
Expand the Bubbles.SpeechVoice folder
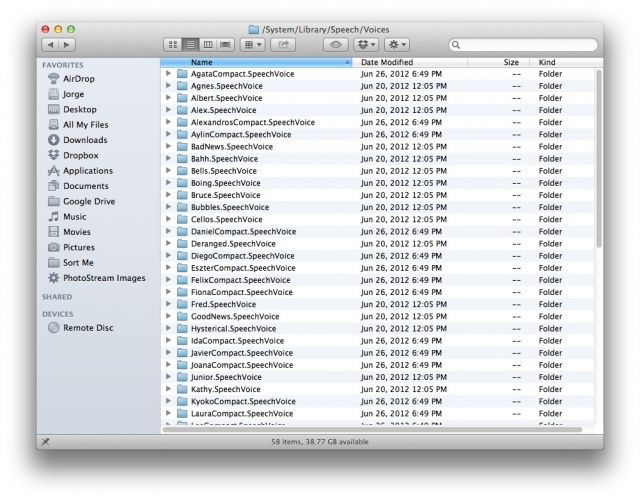[x=168, y=207]
